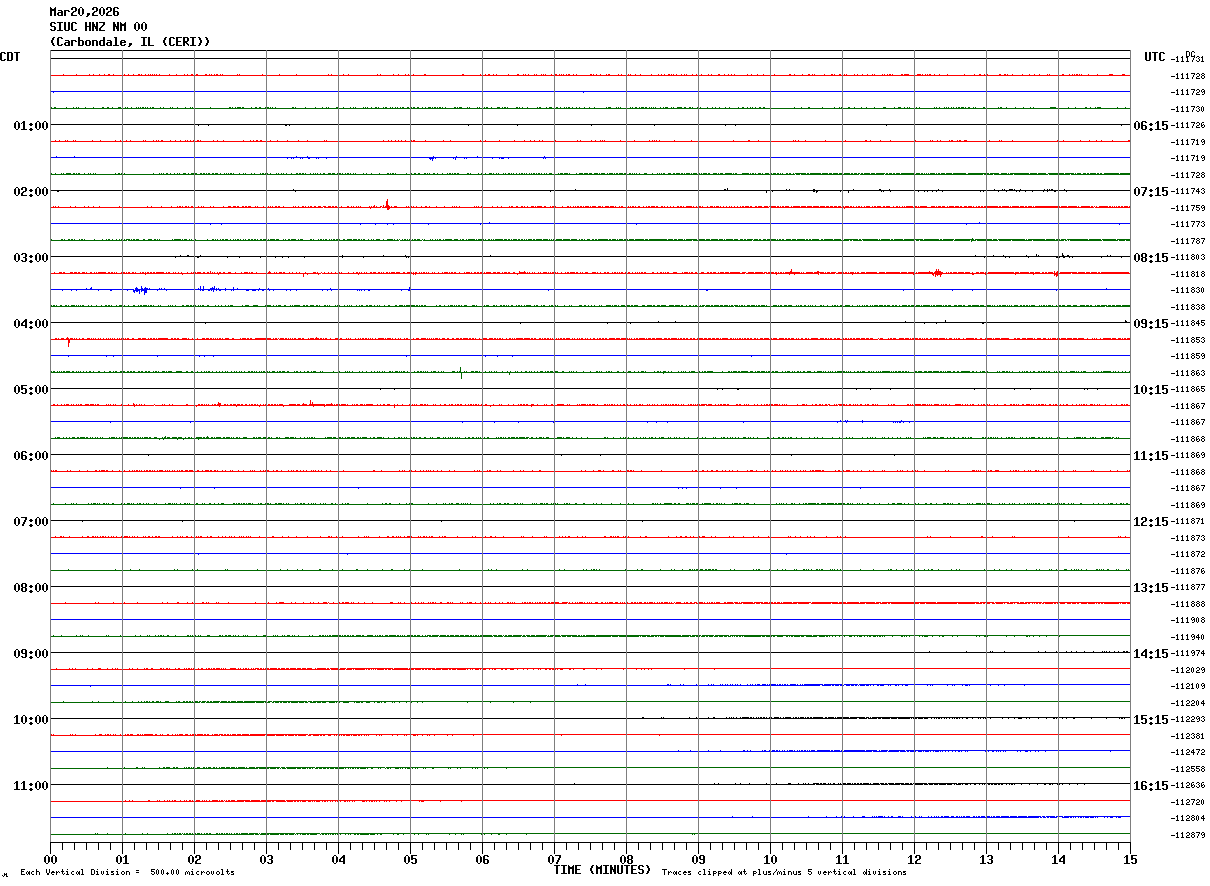This screenshot has height=886, width=1210.
Task: Click the 01:00 CDT time label
Action: [31, 125]
